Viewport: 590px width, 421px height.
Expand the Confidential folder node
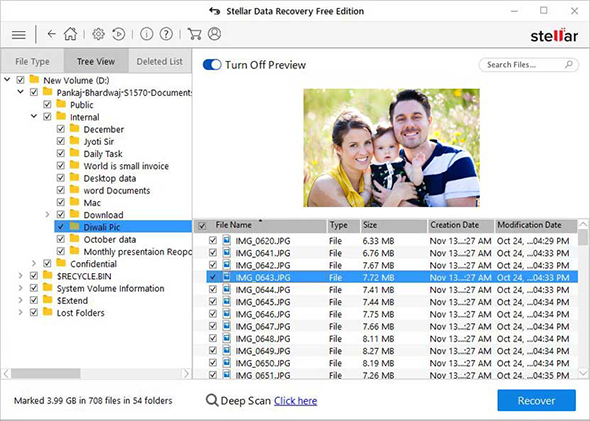34,263
